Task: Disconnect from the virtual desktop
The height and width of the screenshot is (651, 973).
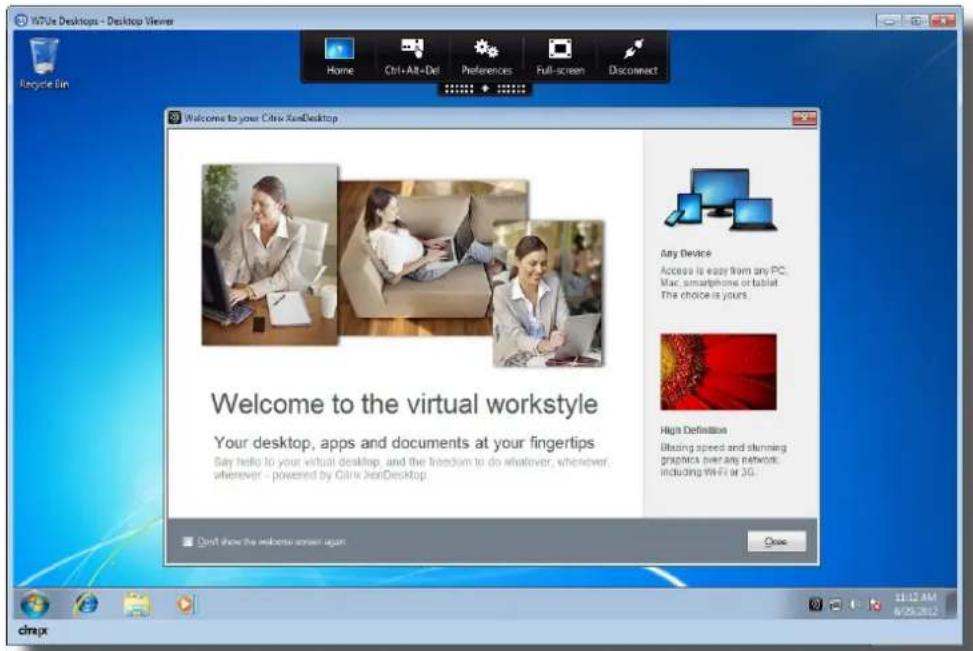Action: pyautogui.click(x=632, y=56)
